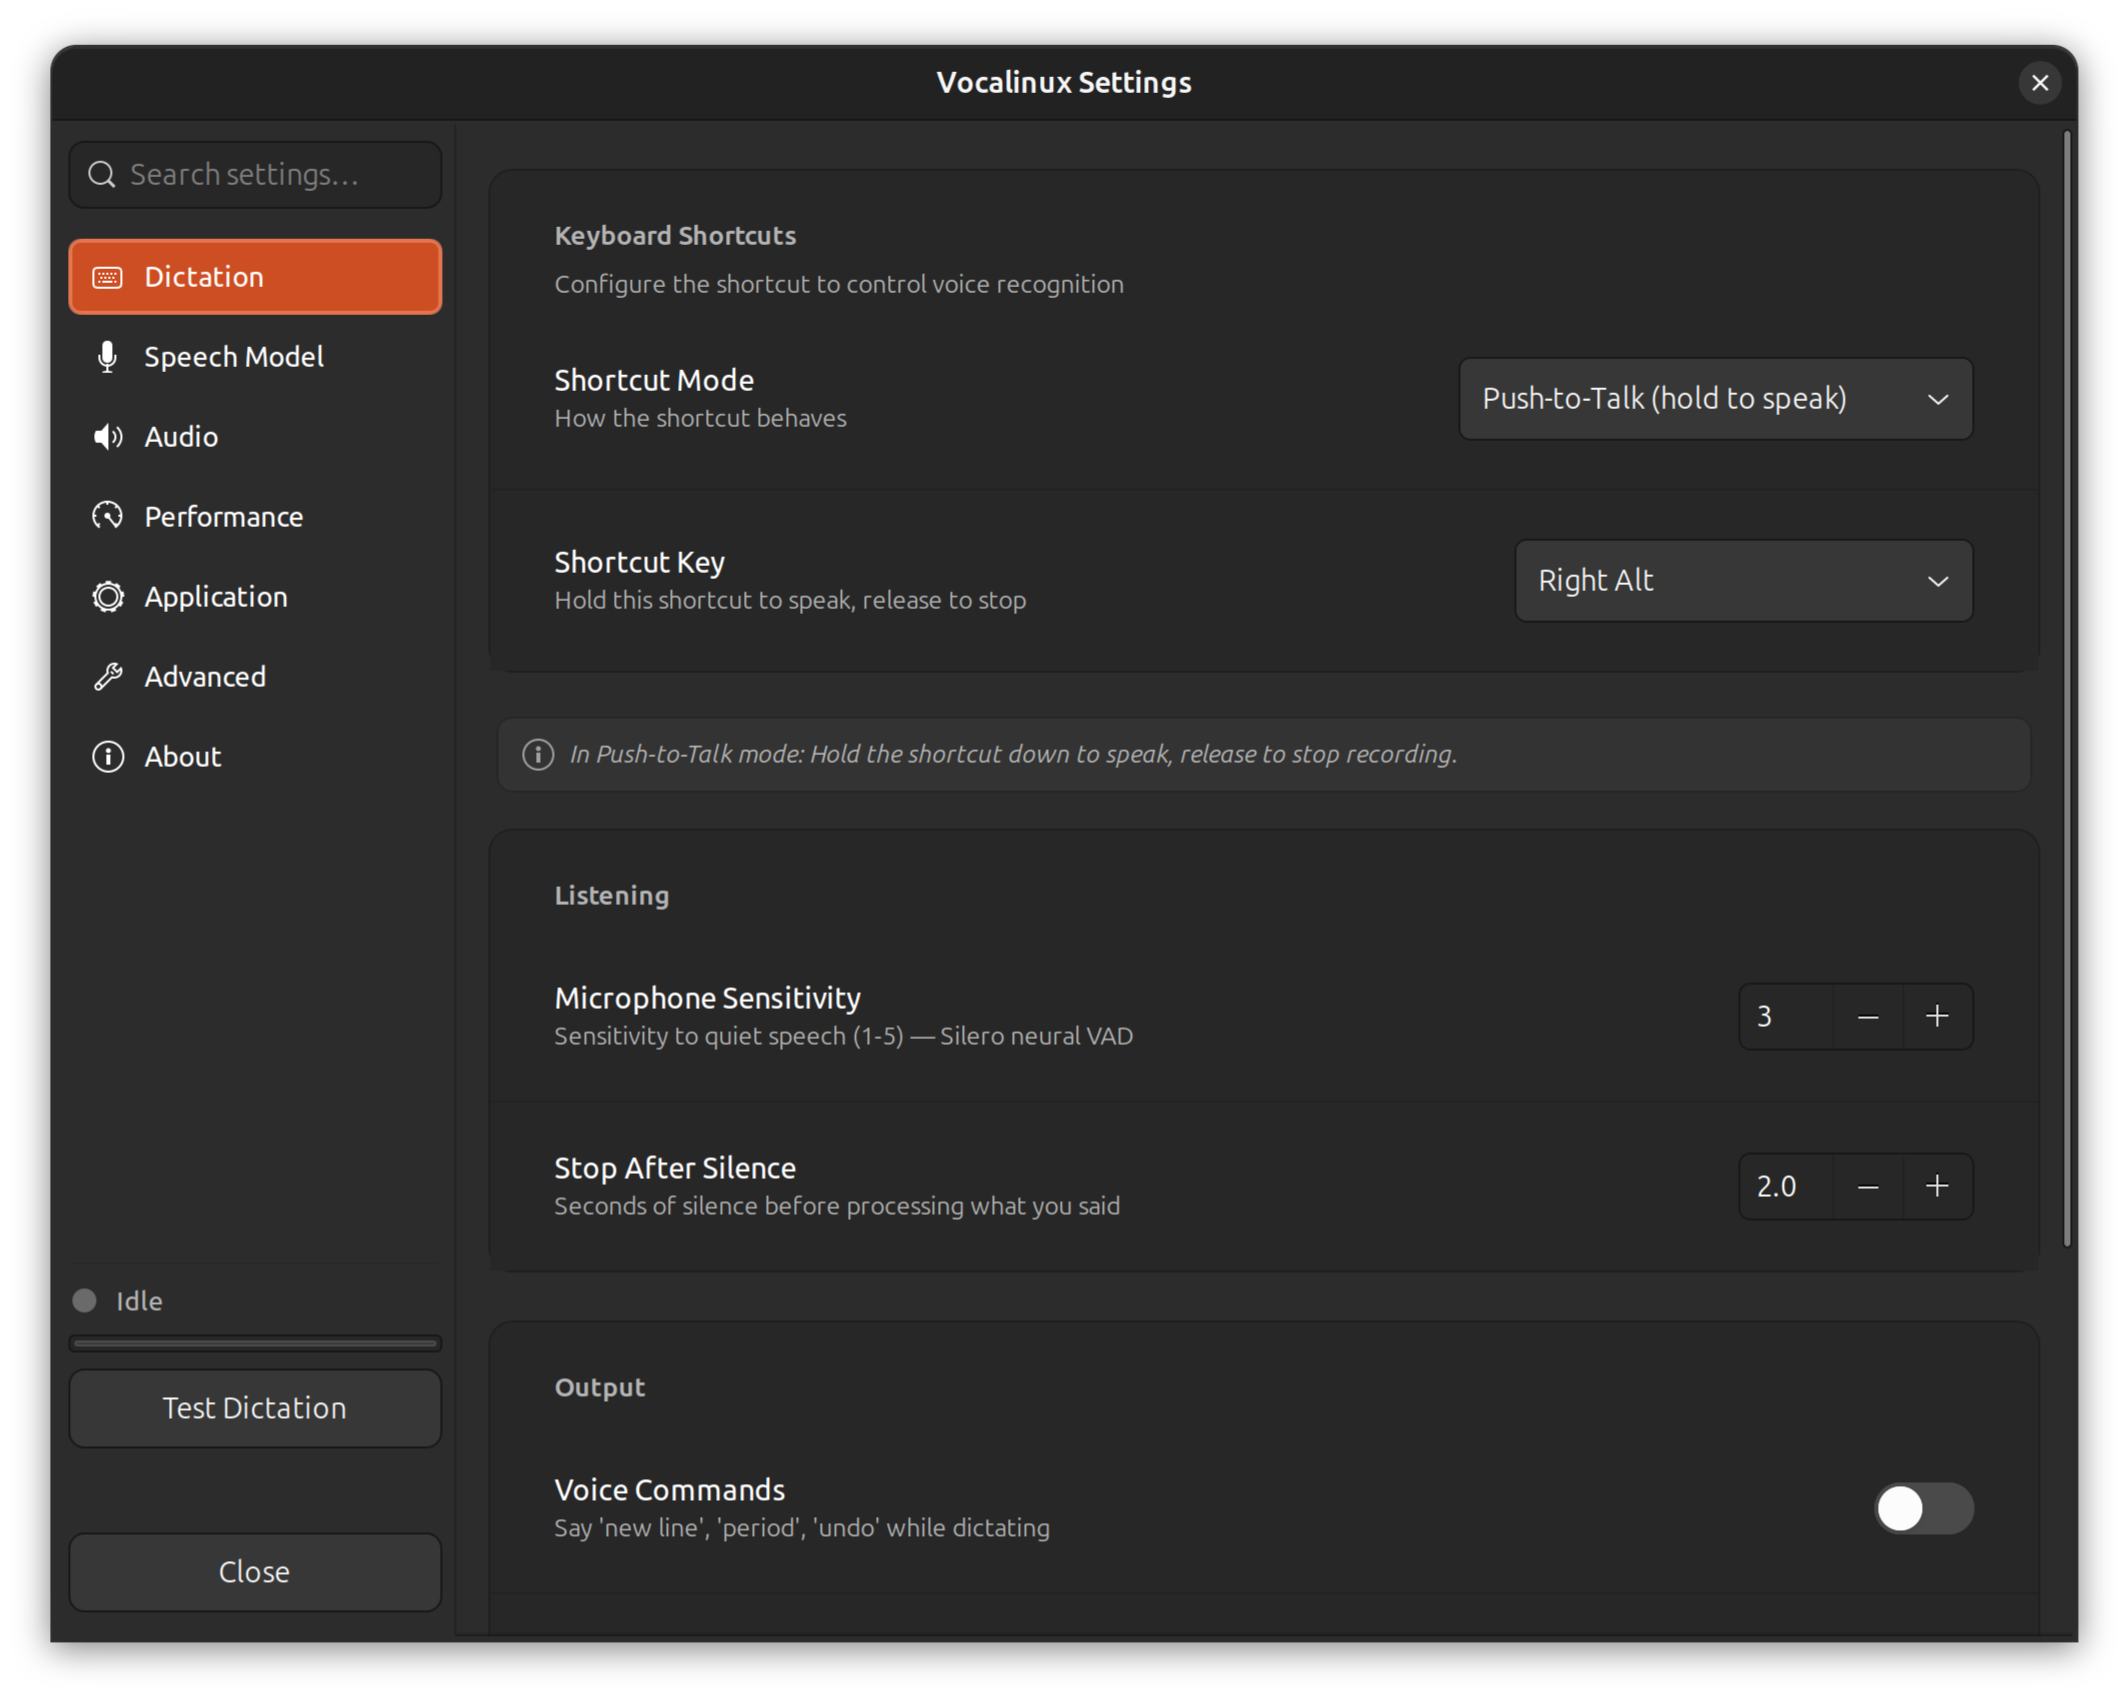This screenshot has width=2128, height=1698.
Task: Start Test Dictation
Action: point(255,1408)
